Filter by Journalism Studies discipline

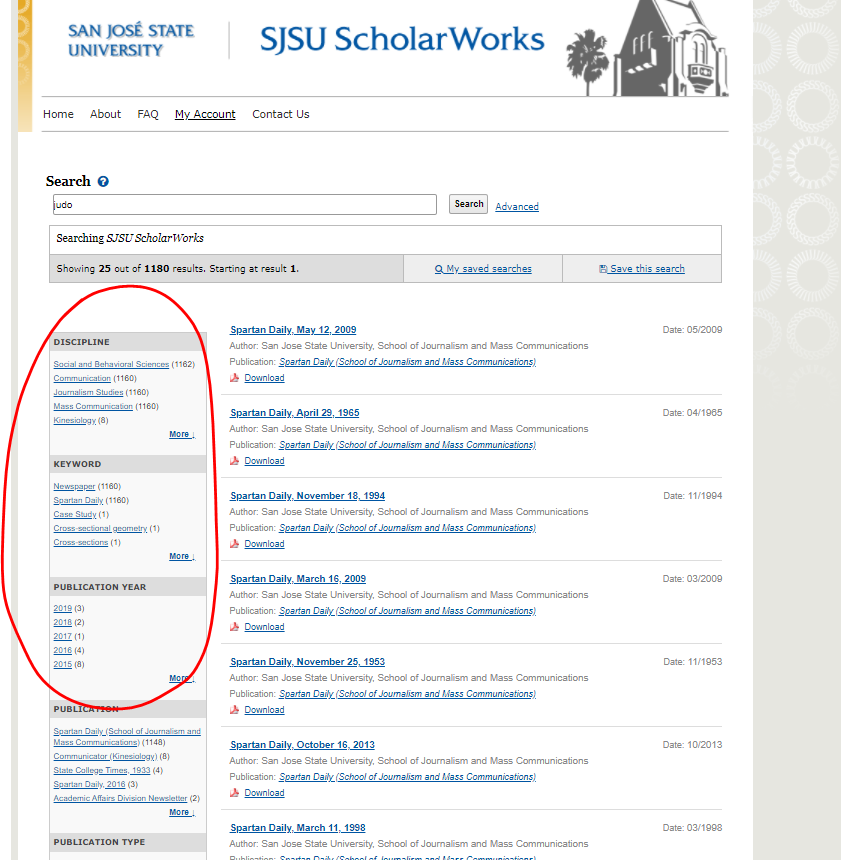[x=88, y=392]
